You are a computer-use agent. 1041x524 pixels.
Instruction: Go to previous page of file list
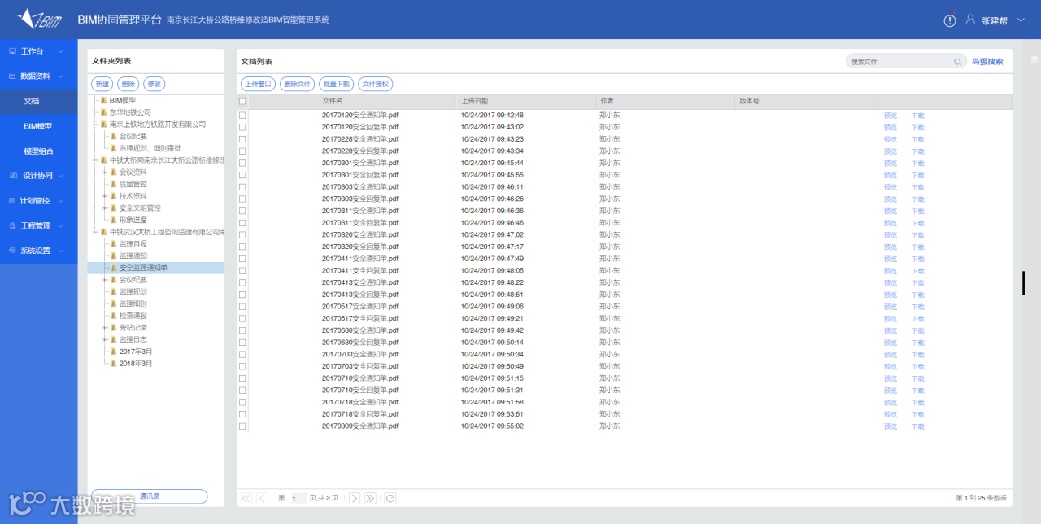262,498
